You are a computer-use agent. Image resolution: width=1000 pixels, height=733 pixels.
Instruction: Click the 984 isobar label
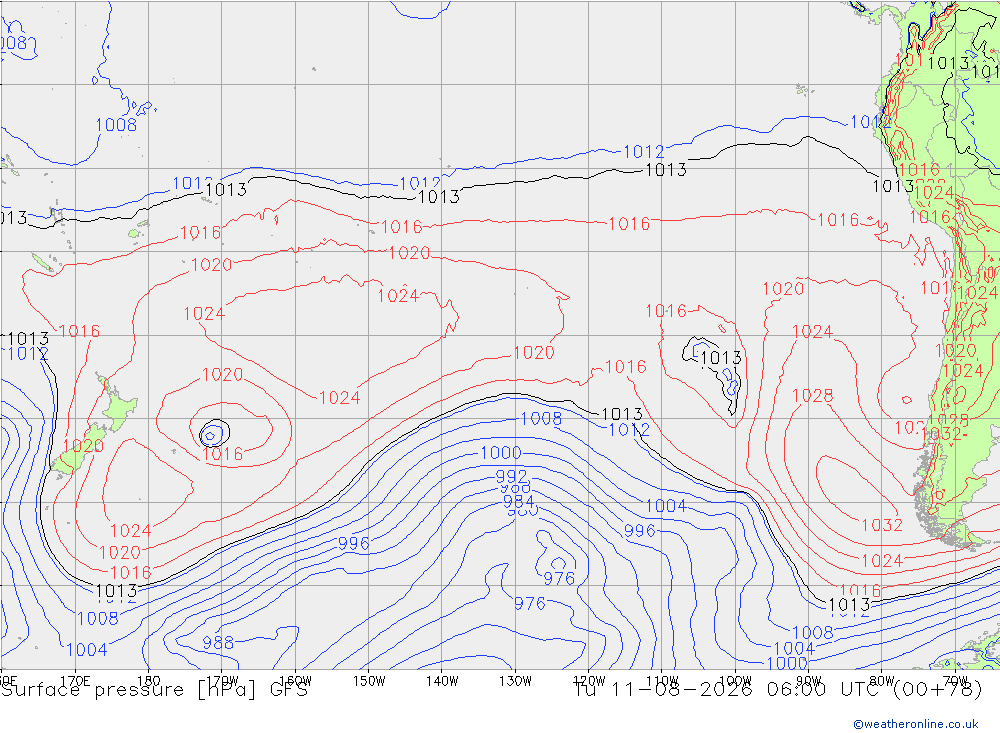518,501
